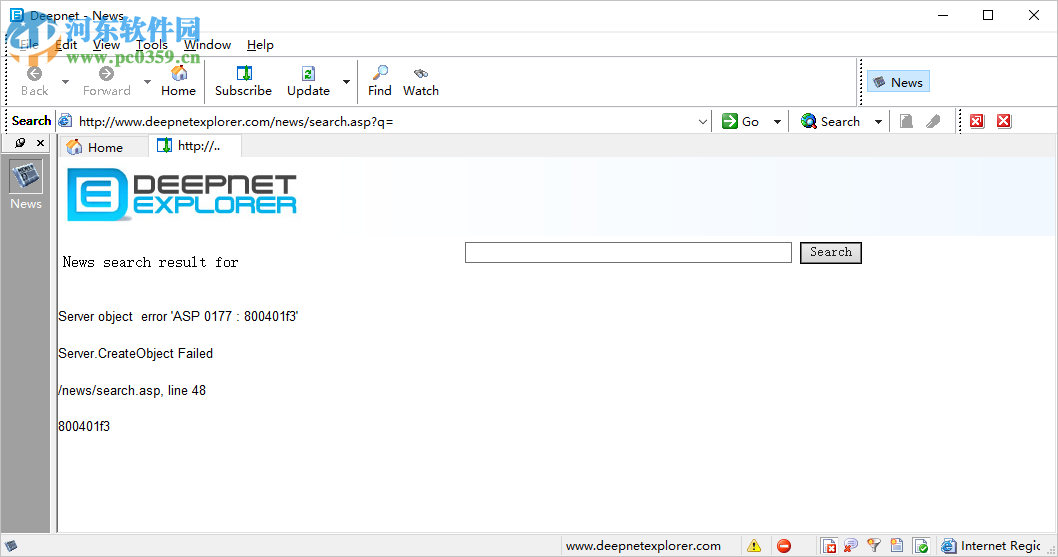Click the Deepnet Explorer logo
1058x557 pixels.
(182, 194)
